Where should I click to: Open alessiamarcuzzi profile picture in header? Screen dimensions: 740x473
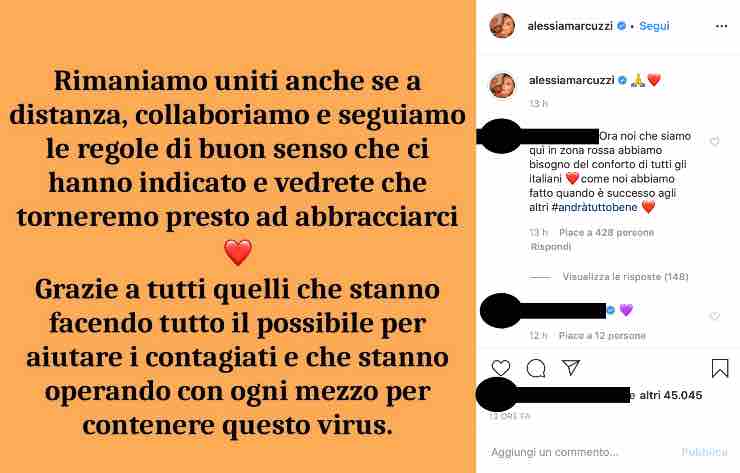coord(502,25)
